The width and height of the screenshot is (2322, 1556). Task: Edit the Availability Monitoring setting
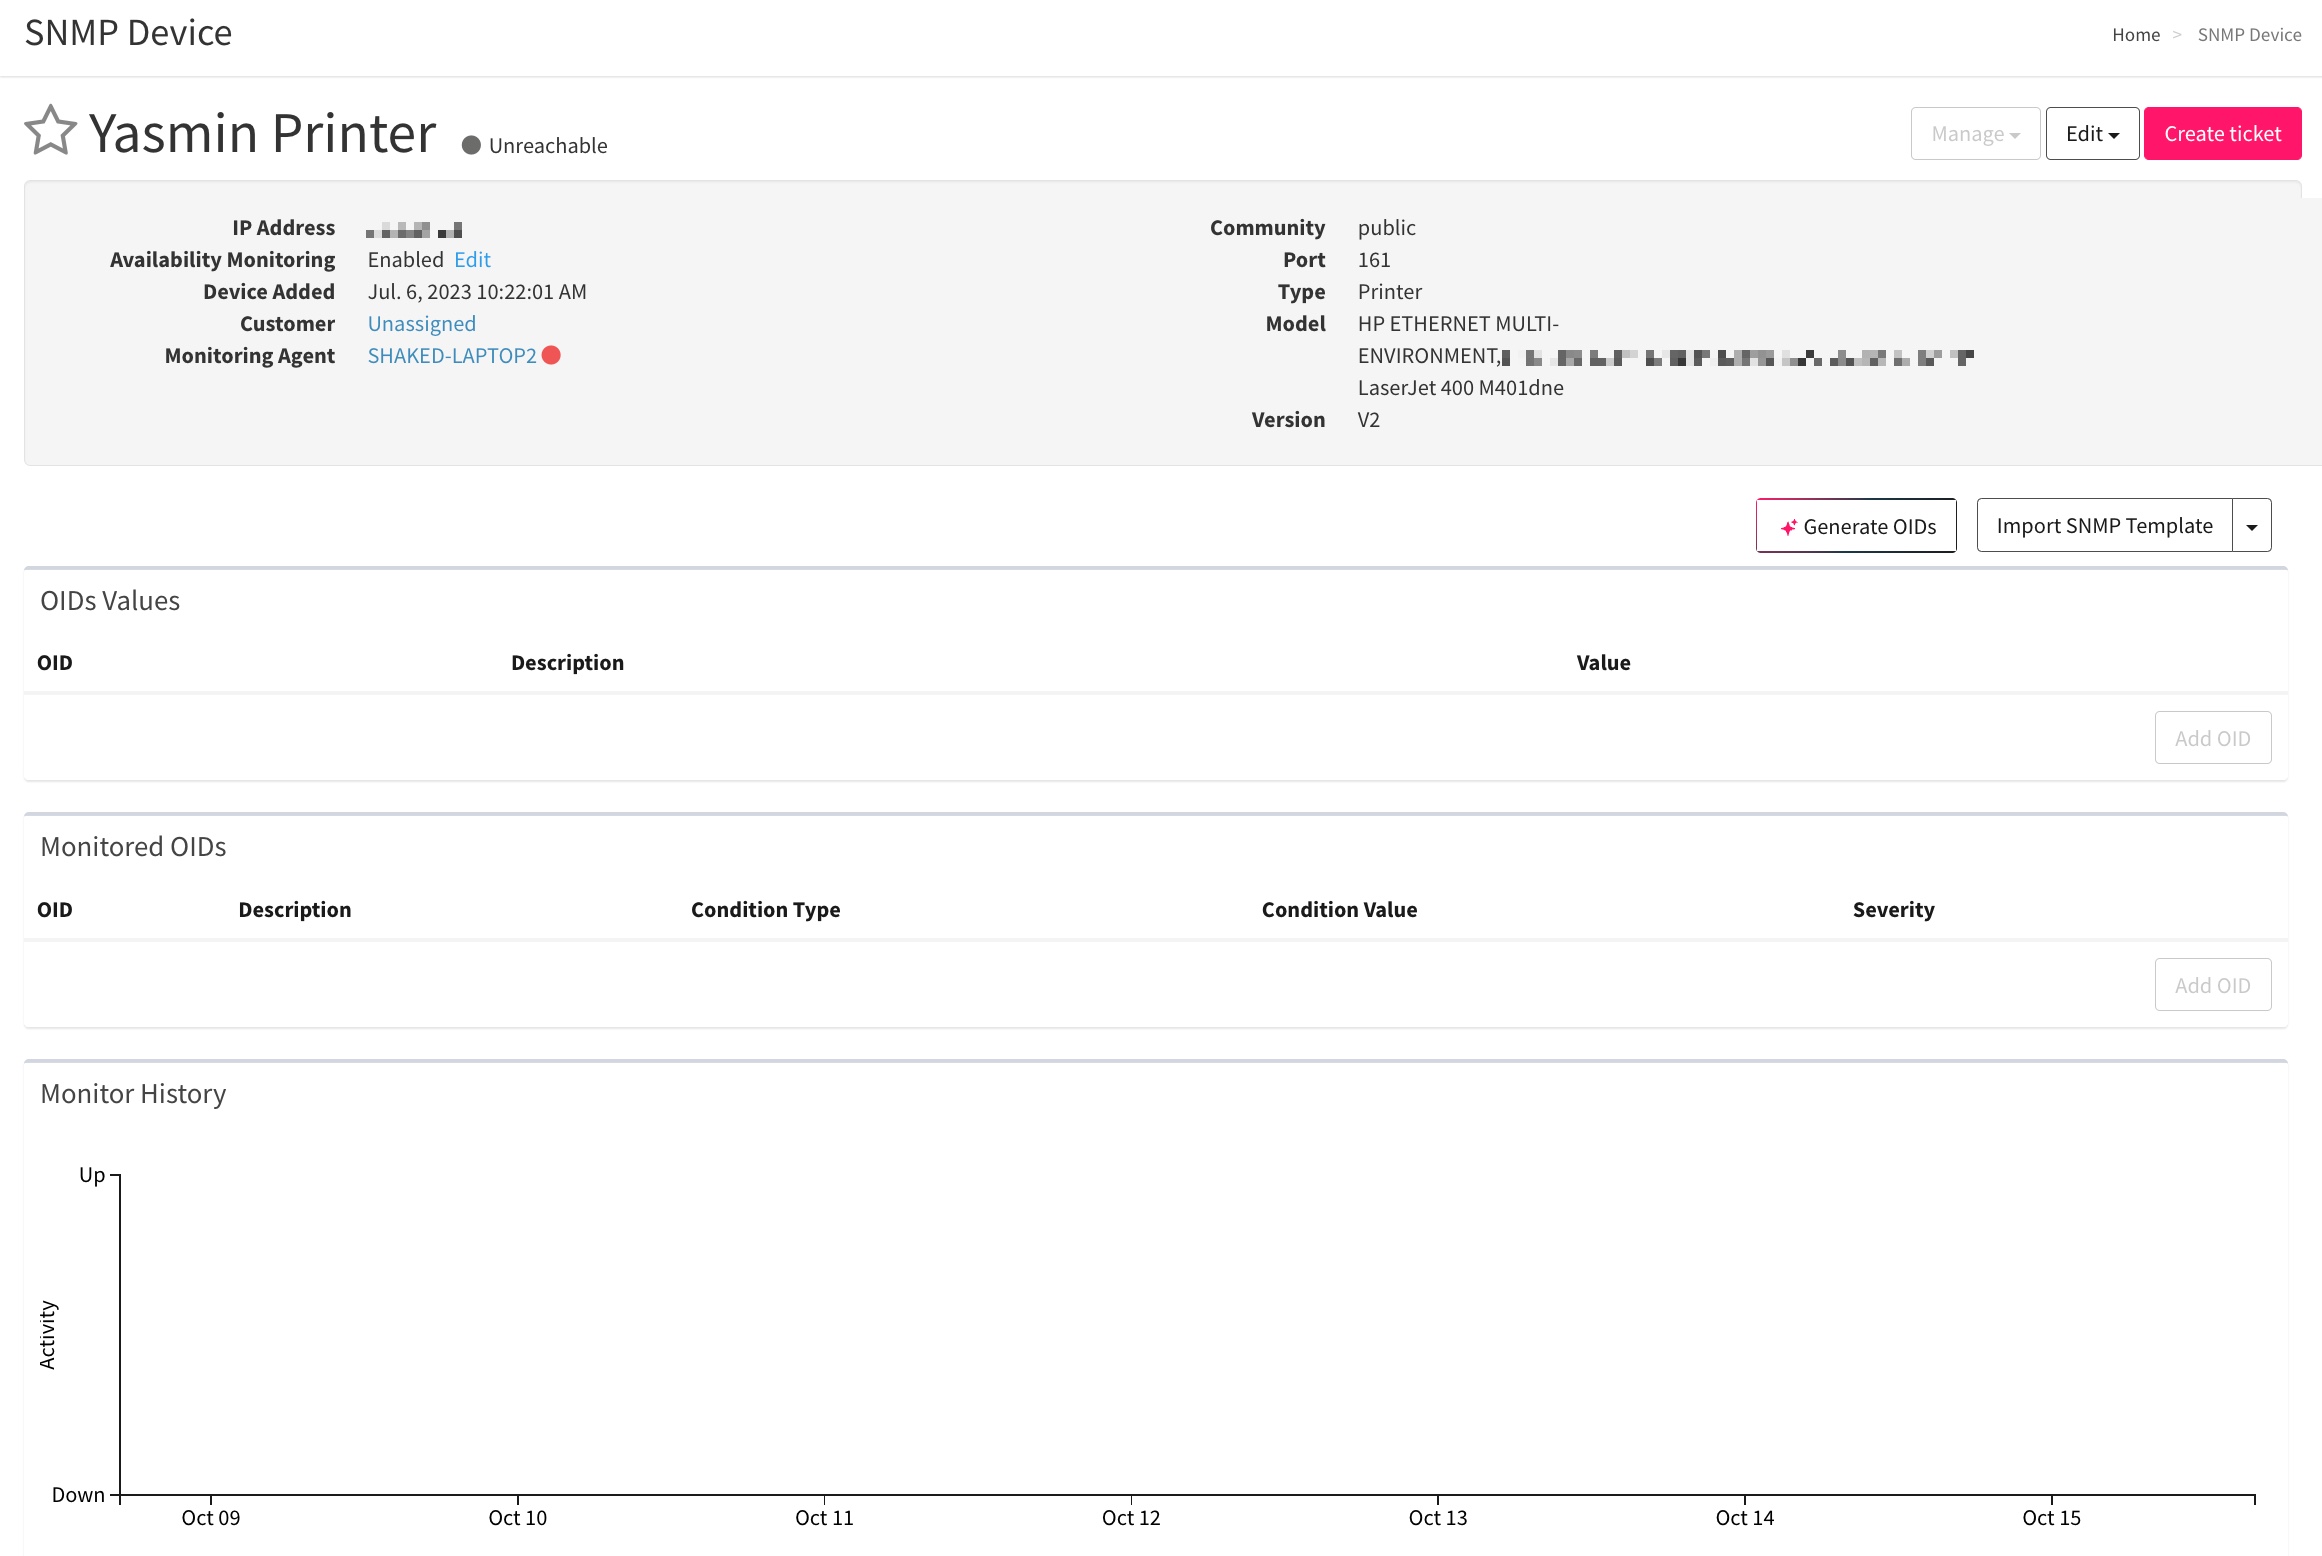pyautogui.click(x=471, y=259)
